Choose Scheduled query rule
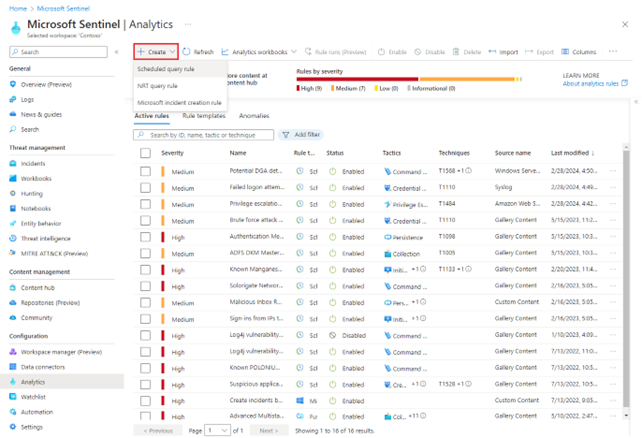Viewport: 642px width, 438px height. [x=181, y=69]
